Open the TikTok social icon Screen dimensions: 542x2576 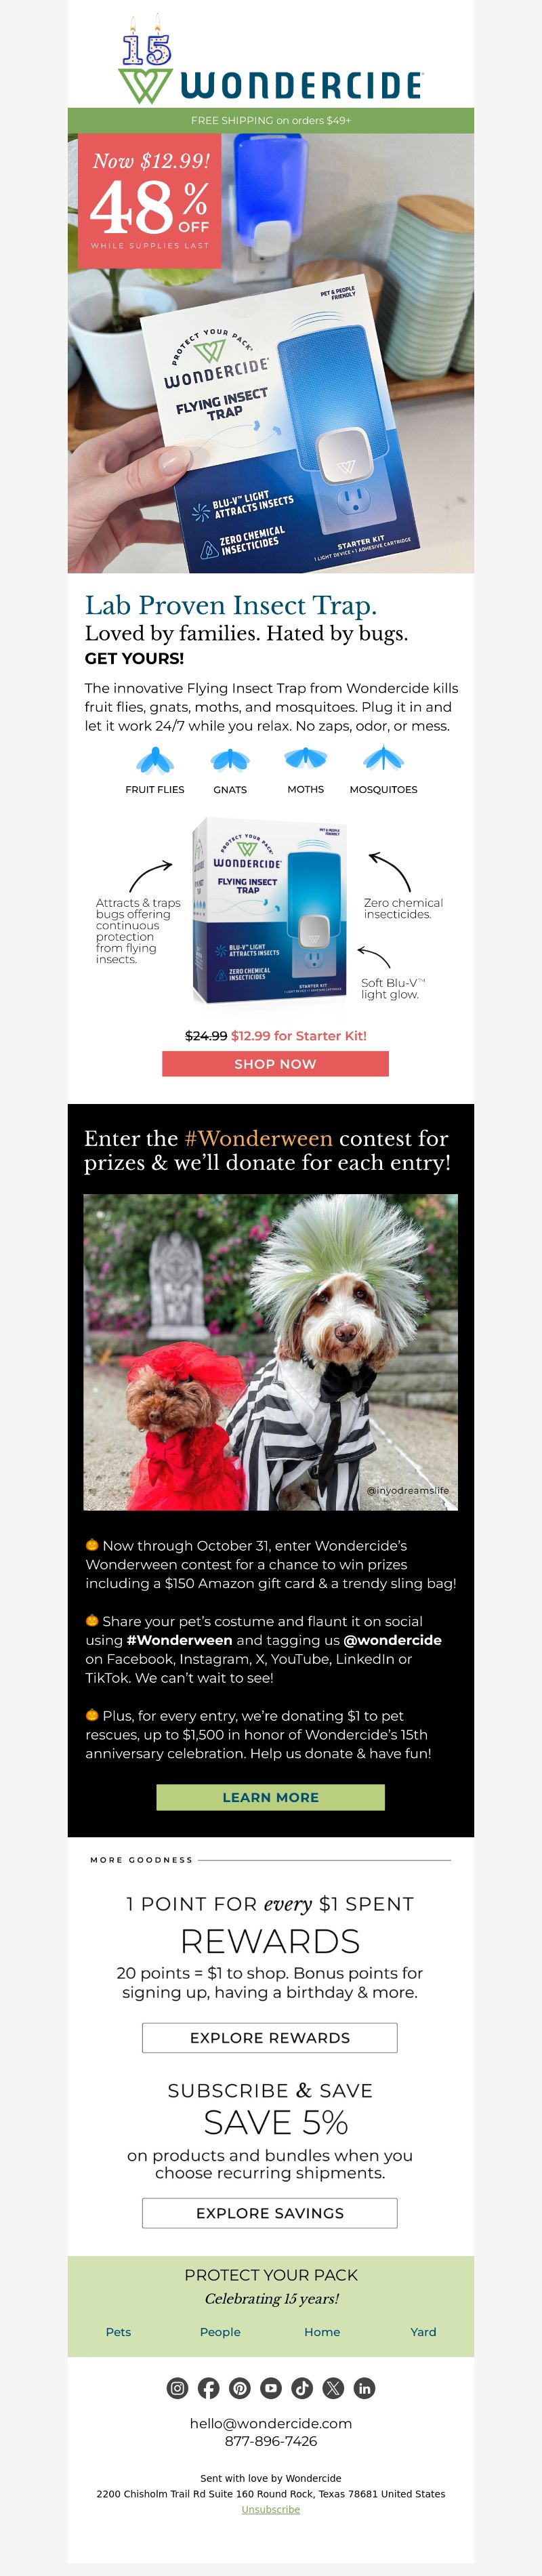tap(302, 2388)
